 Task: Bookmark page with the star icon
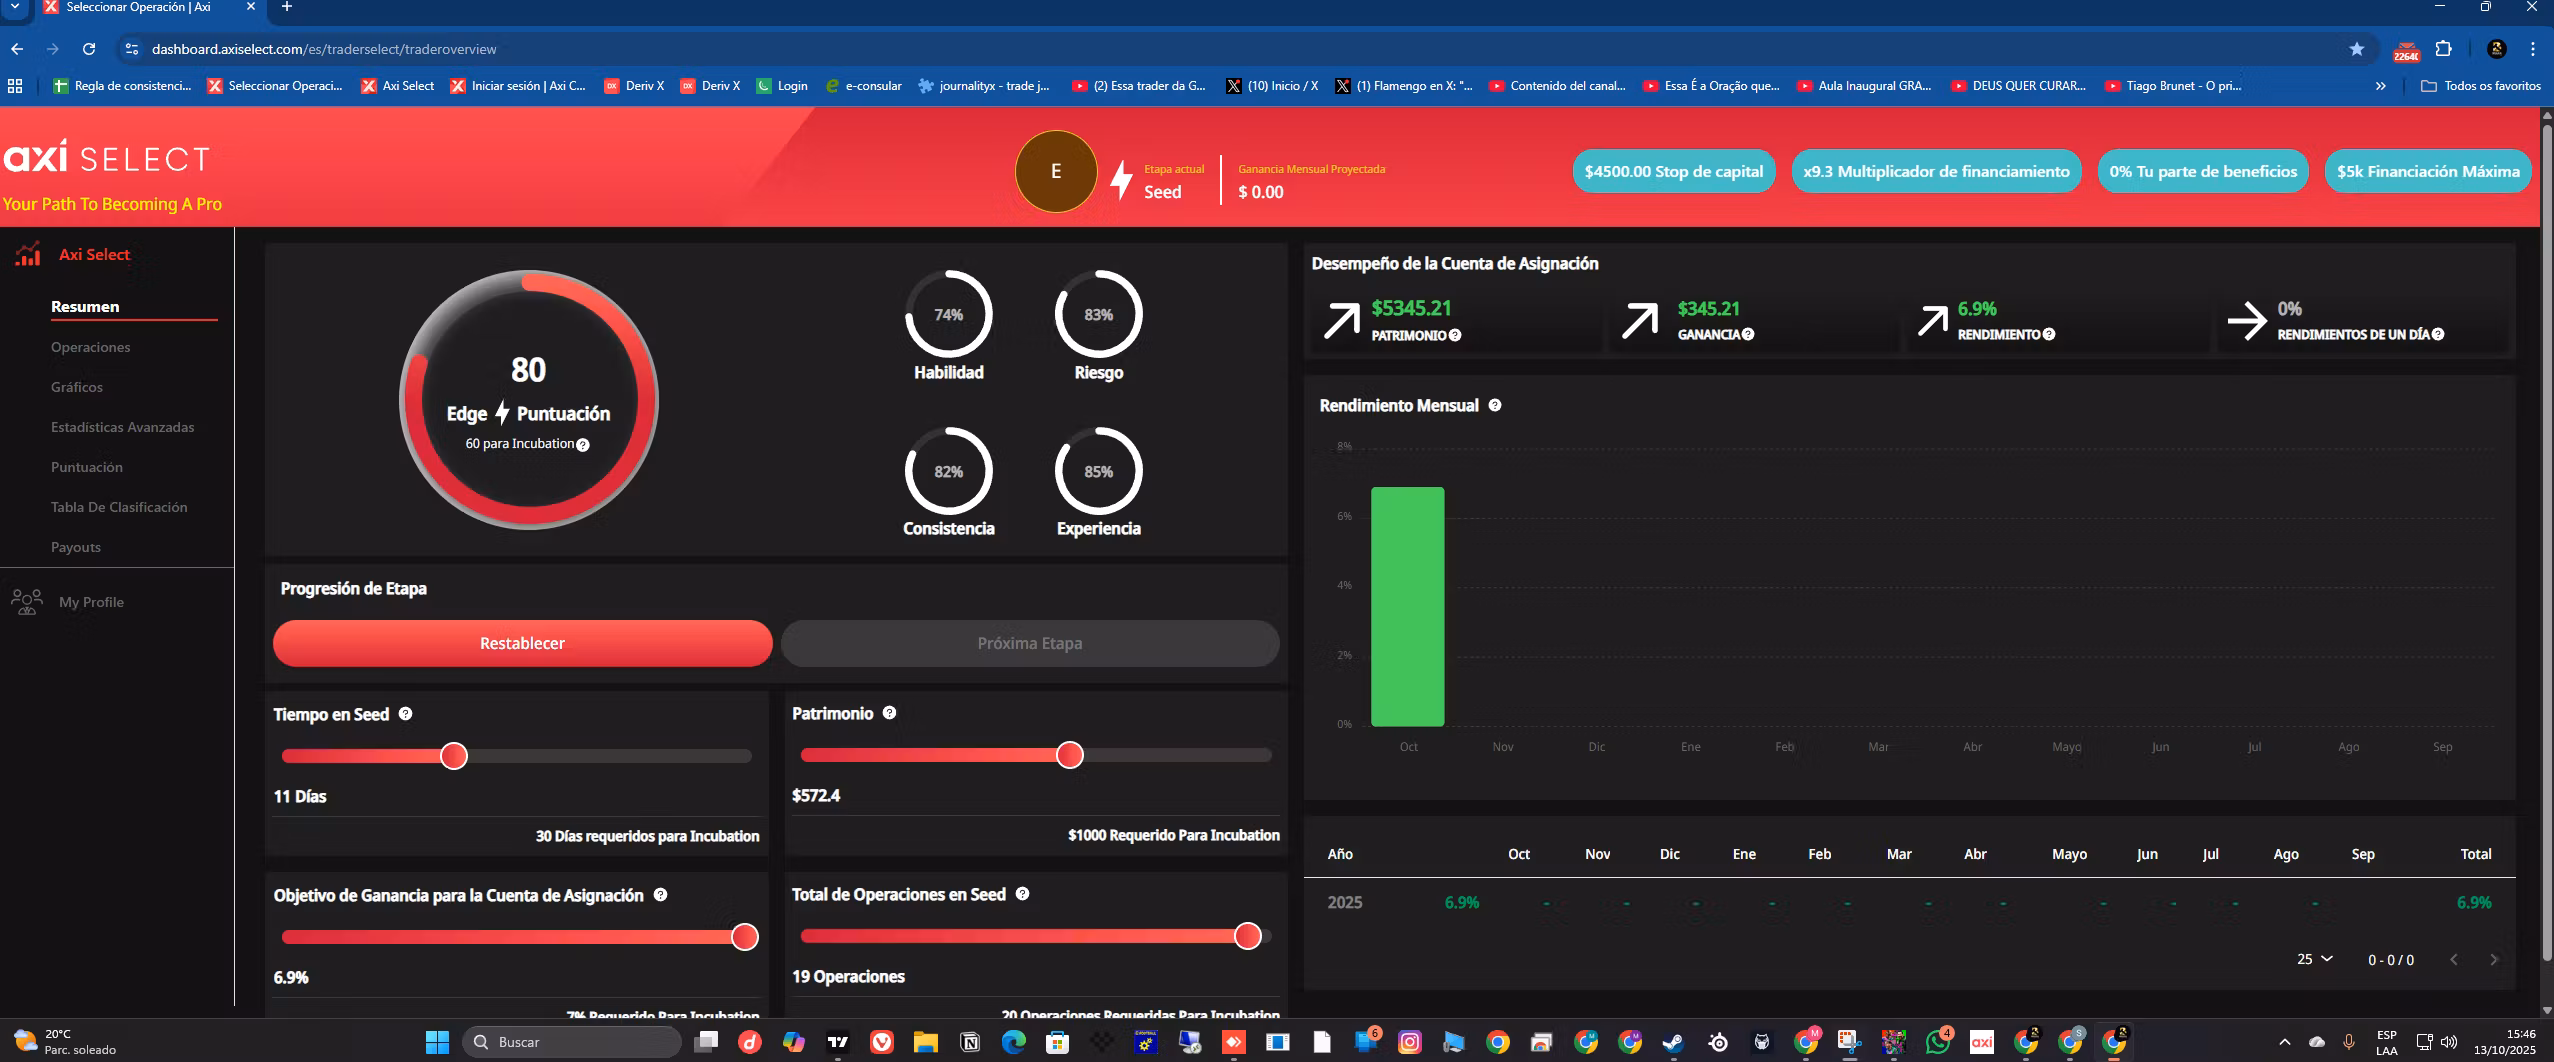tap(2357, 49)
